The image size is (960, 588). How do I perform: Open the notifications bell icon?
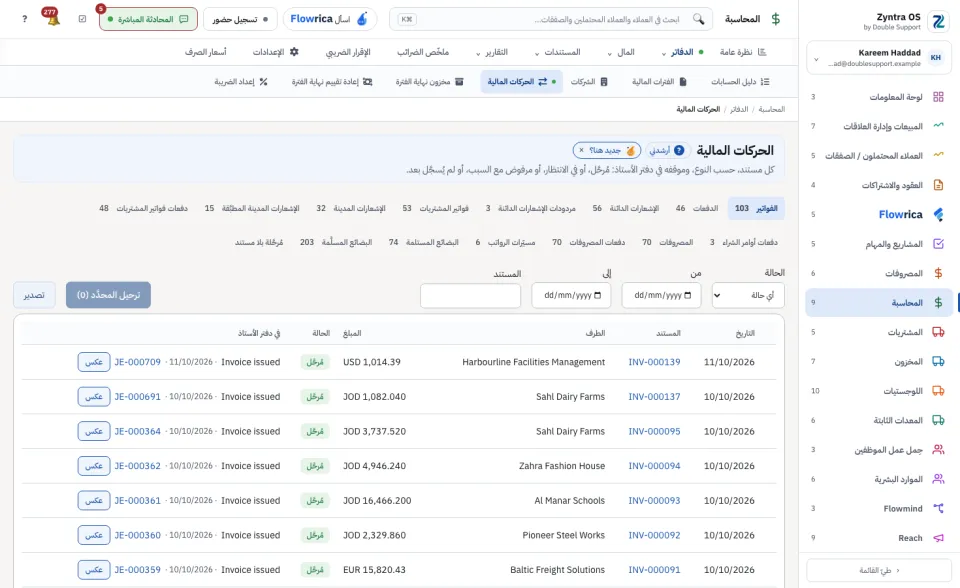[53, 19]
